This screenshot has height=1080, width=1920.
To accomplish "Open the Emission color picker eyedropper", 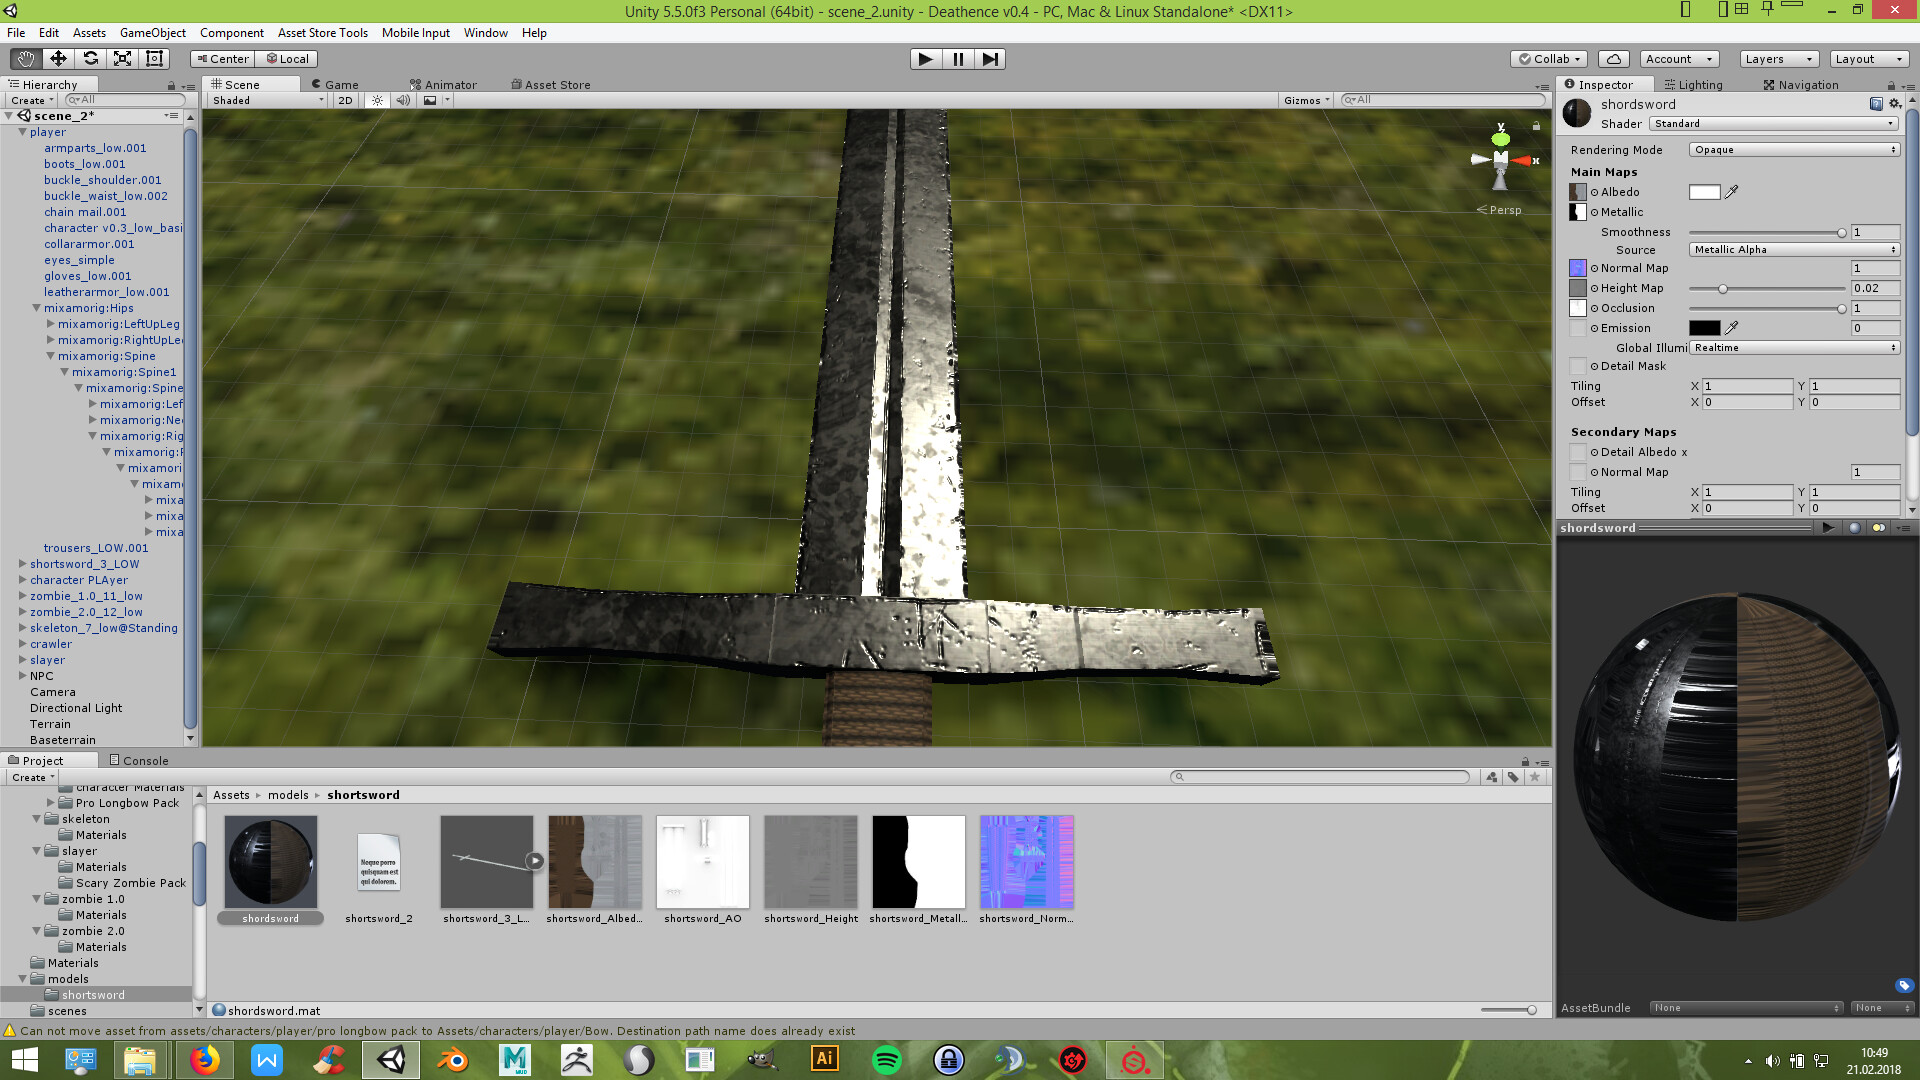I will (1733, 328).
